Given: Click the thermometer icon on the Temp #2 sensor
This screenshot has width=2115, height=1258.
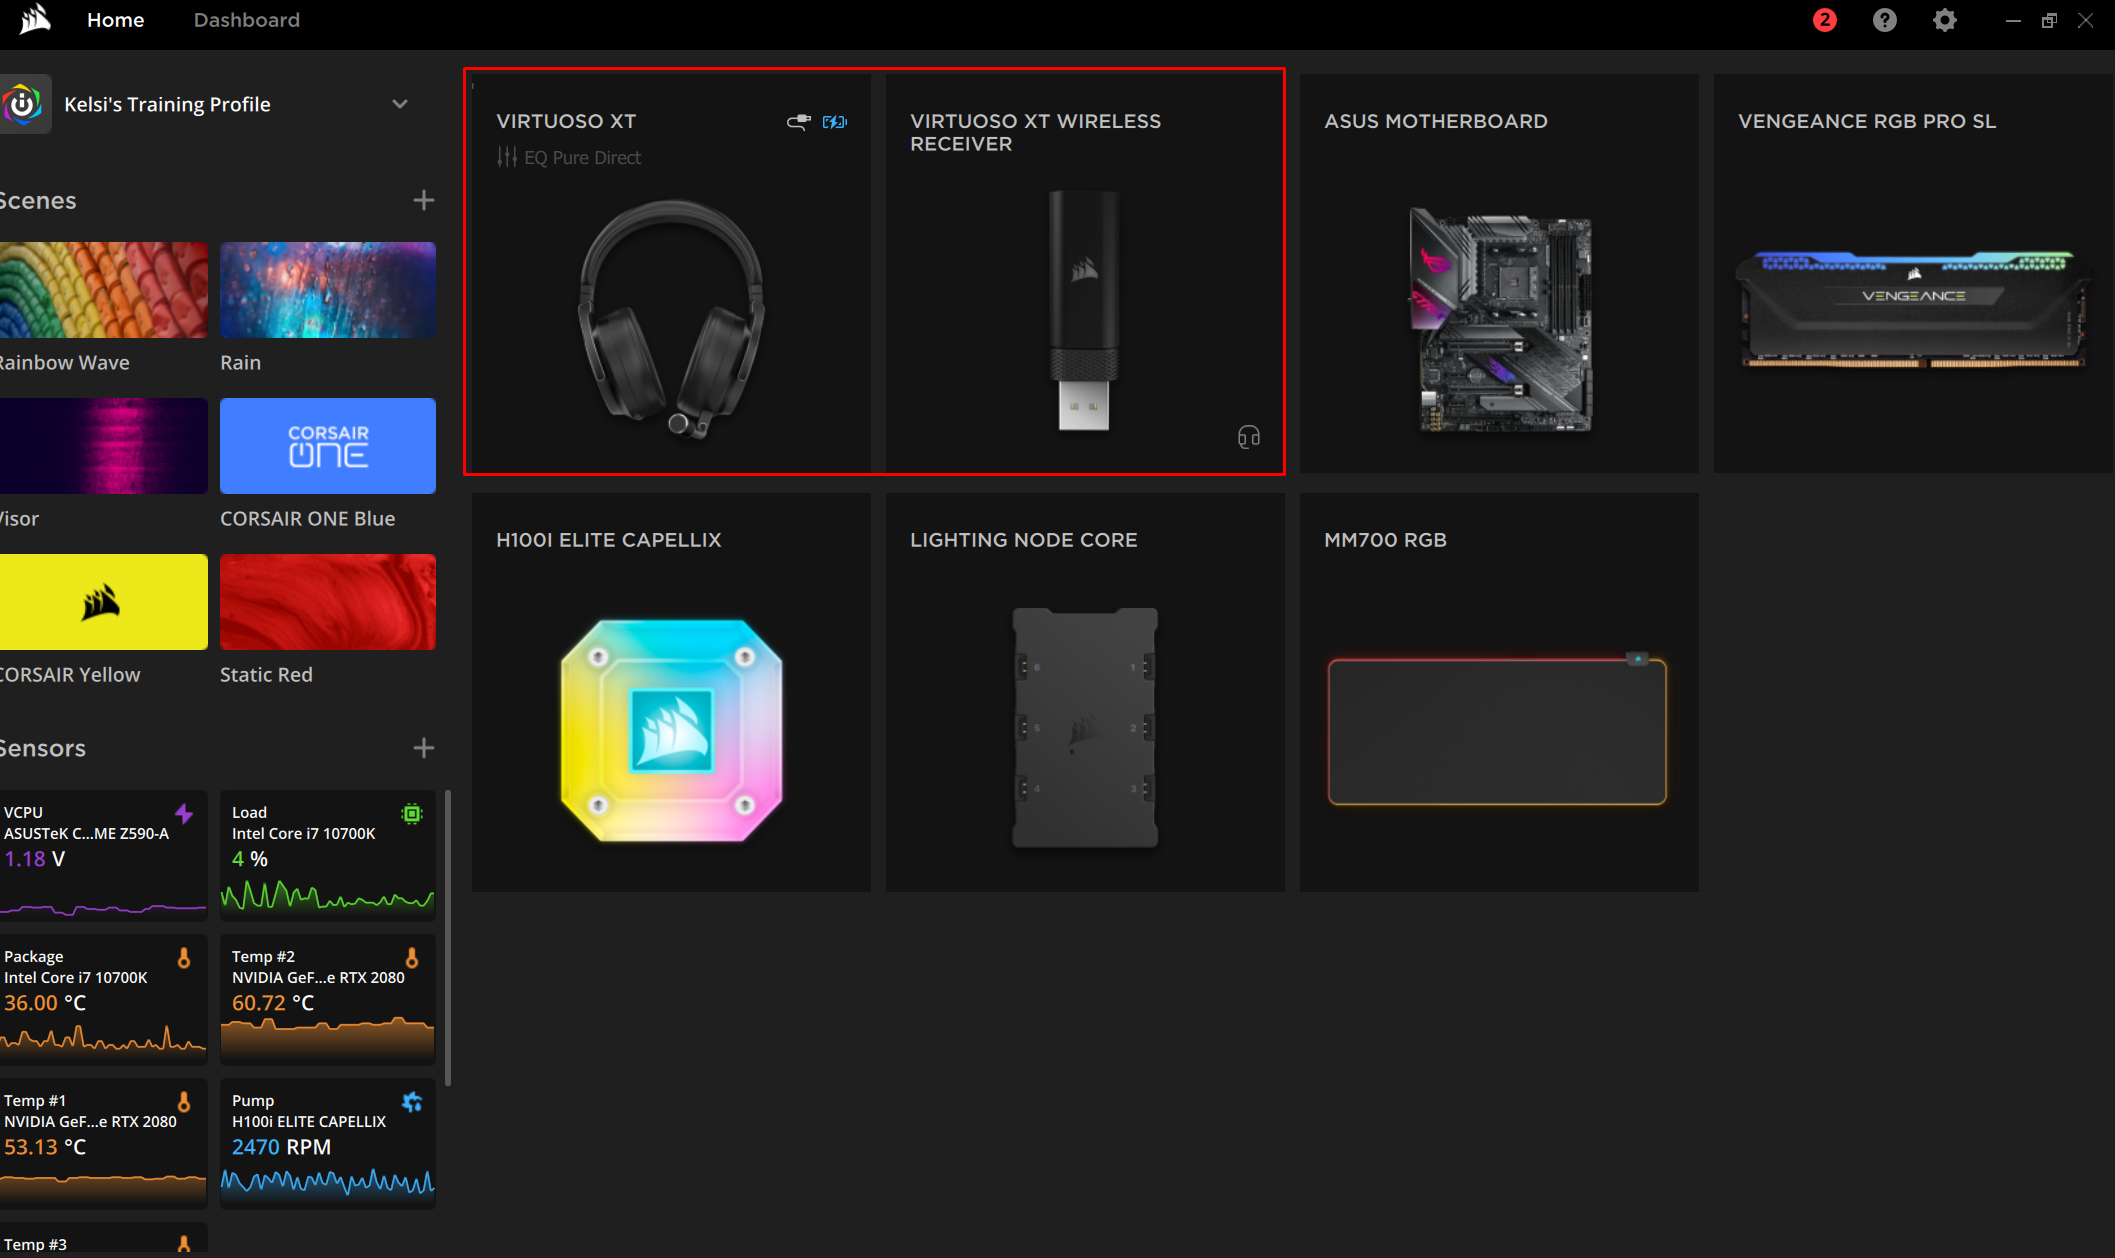Looking at the screenshot, I should click(413, 957).
